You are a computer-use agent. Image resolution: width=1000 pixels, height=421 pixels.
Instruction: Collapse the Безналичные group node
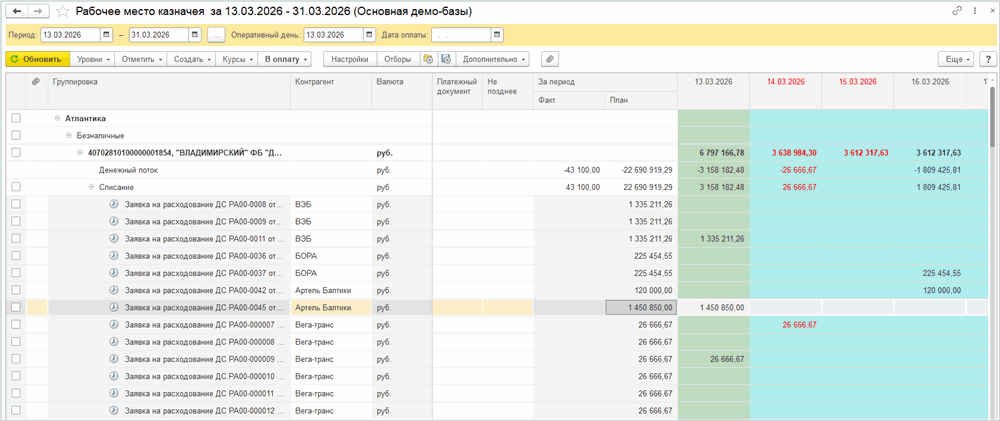click(69, 135)
